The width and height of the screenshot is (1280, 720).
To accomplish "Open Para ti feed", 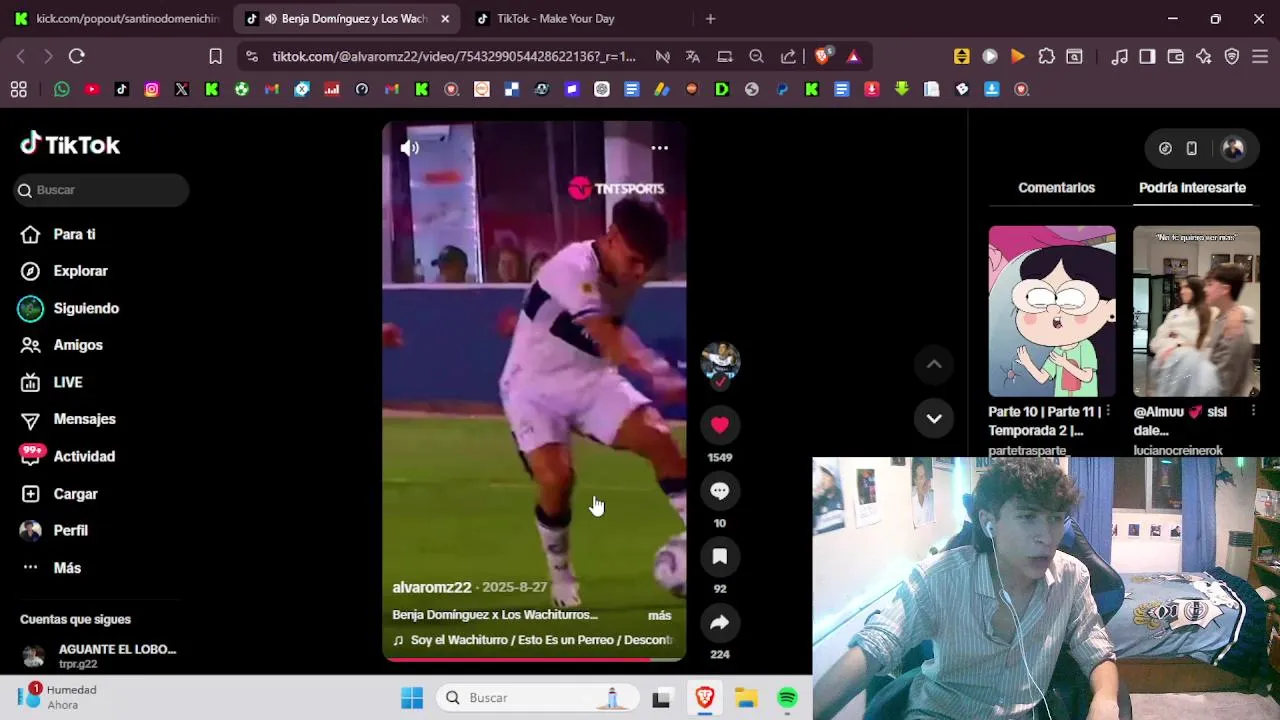I will pos(74,234).
